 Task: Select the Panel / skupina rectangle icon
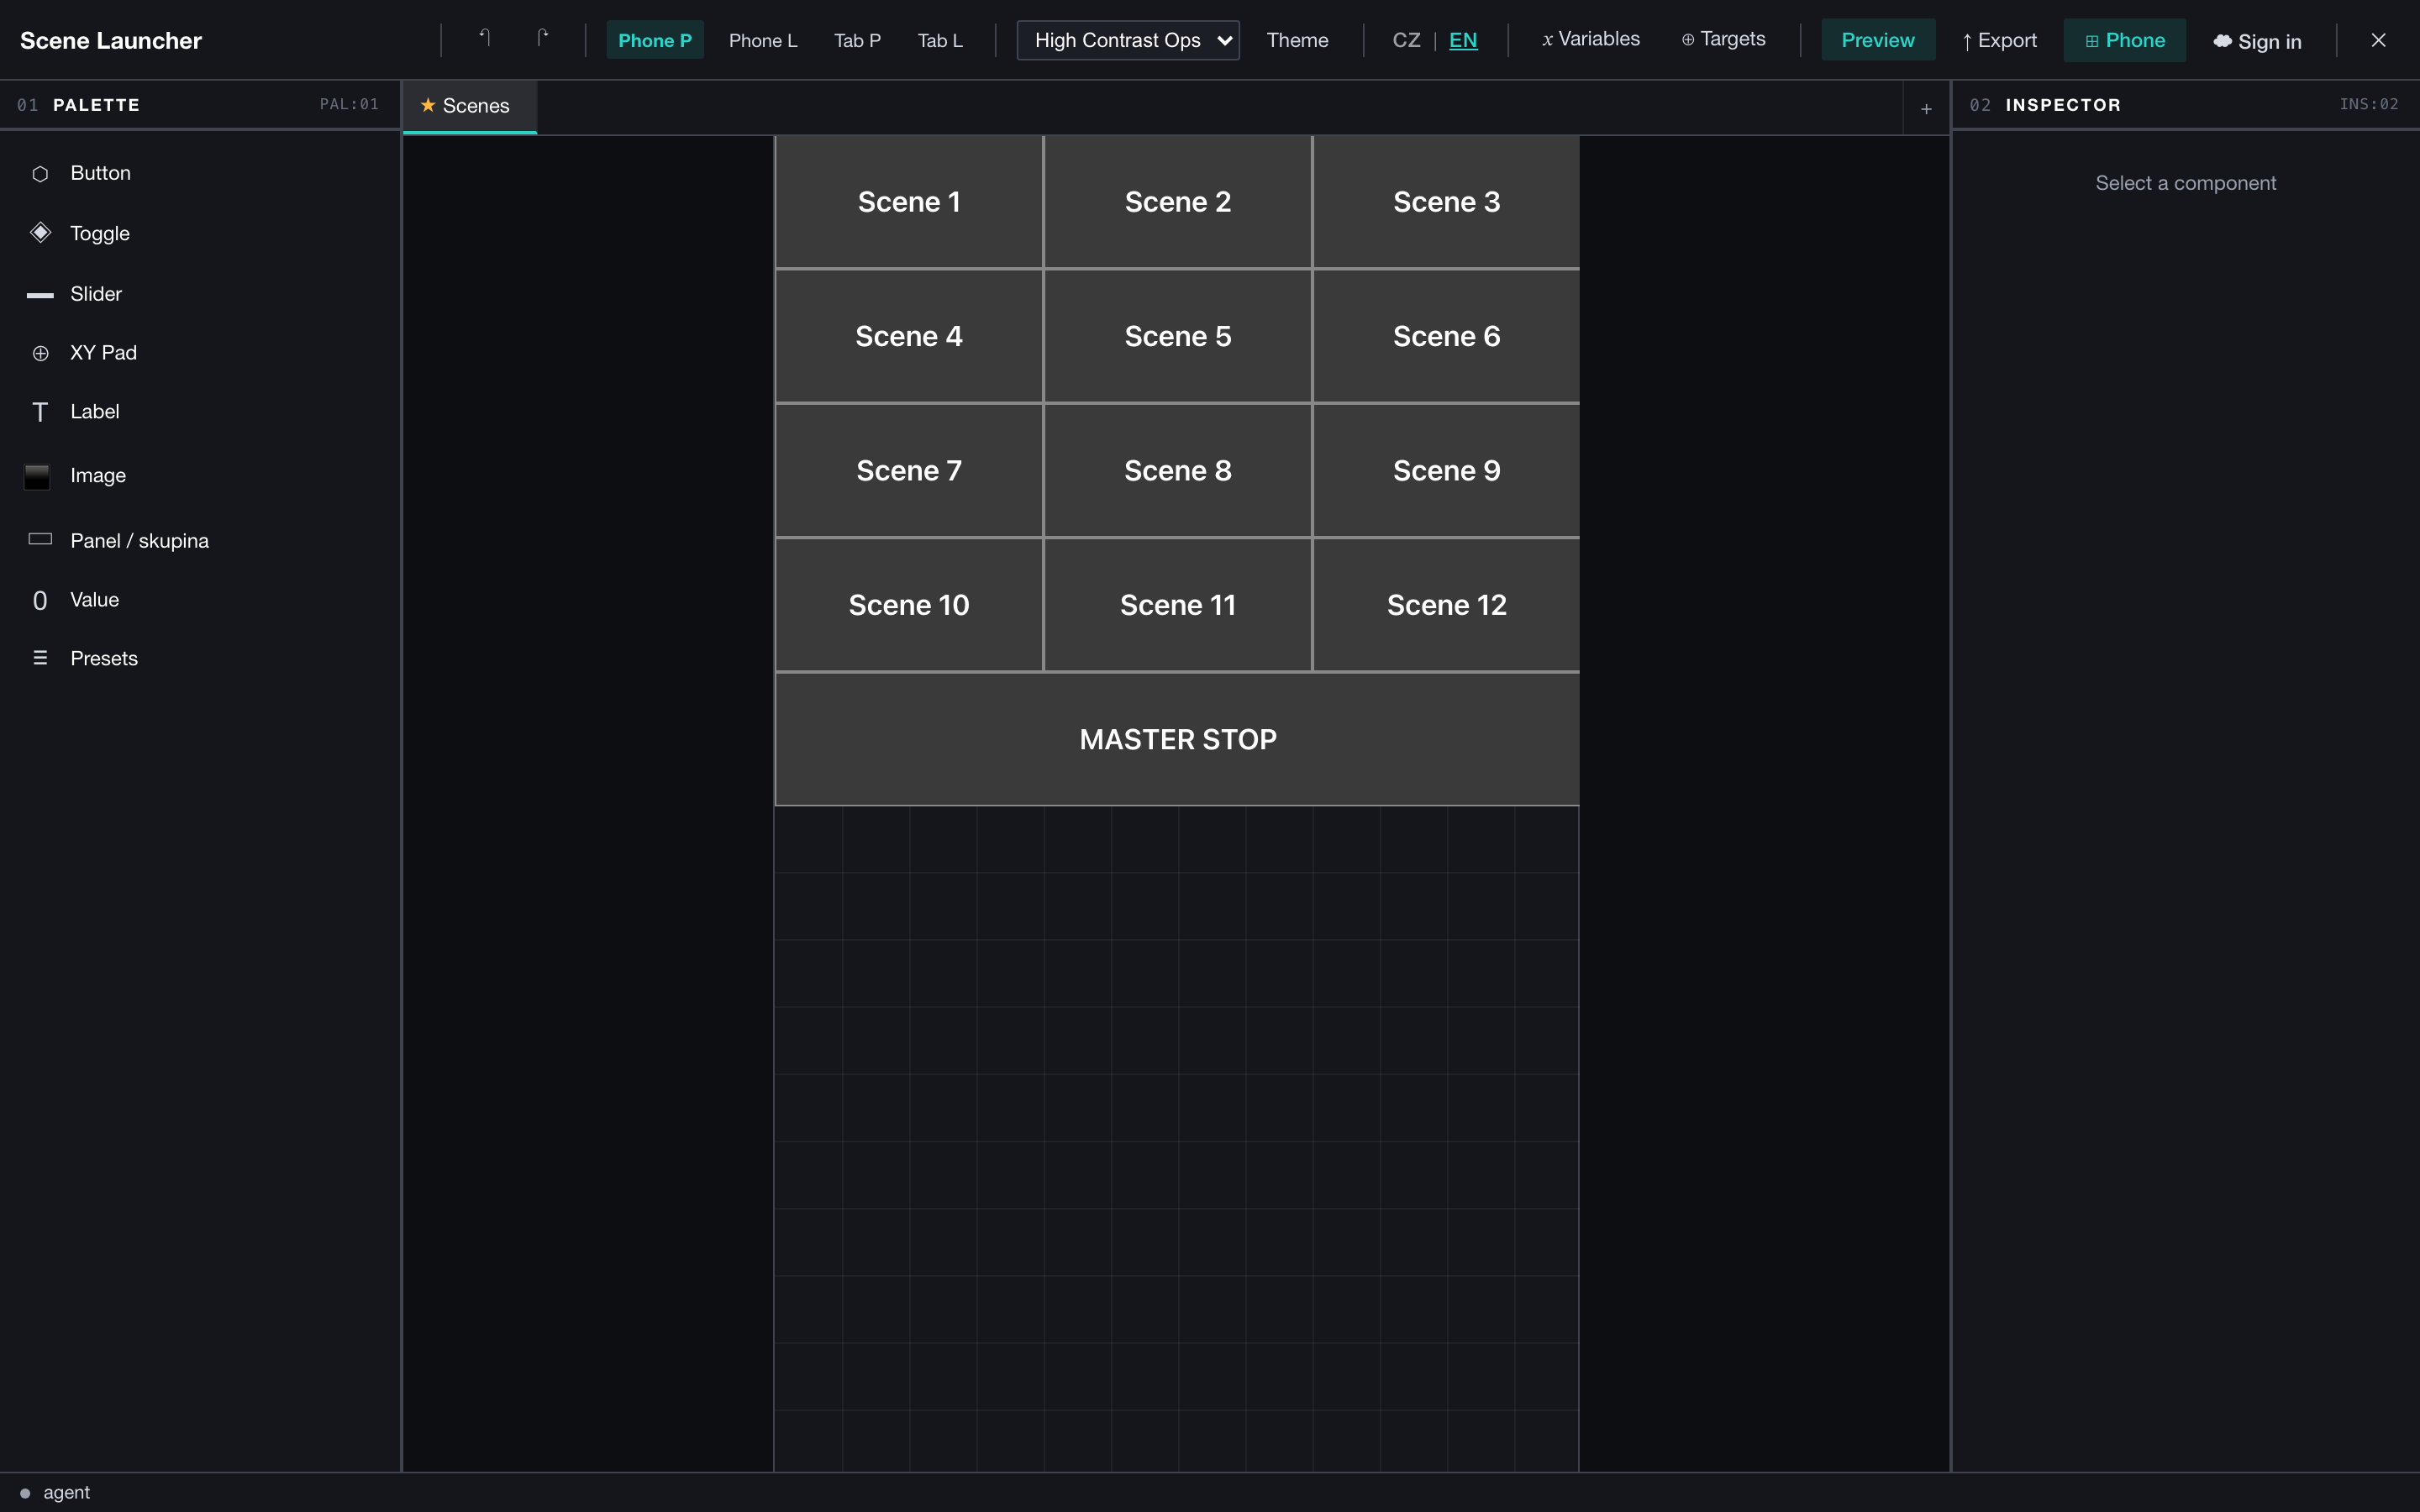click(x=40, y=540)
